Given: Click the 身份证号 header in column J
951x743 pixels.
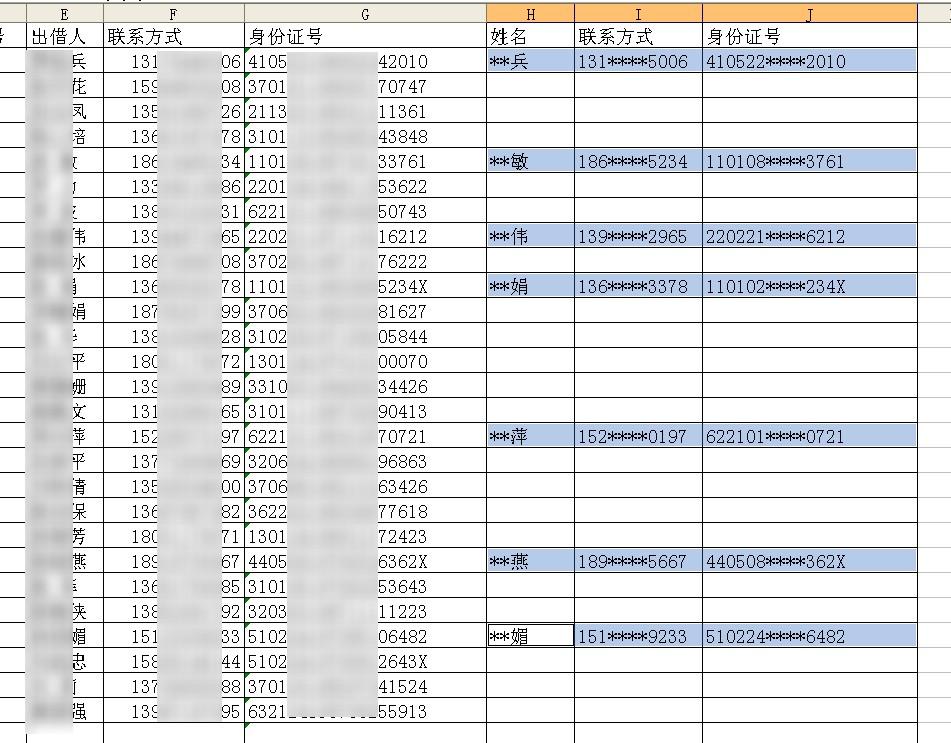Looking at the screenshot, I should [810, 36].
